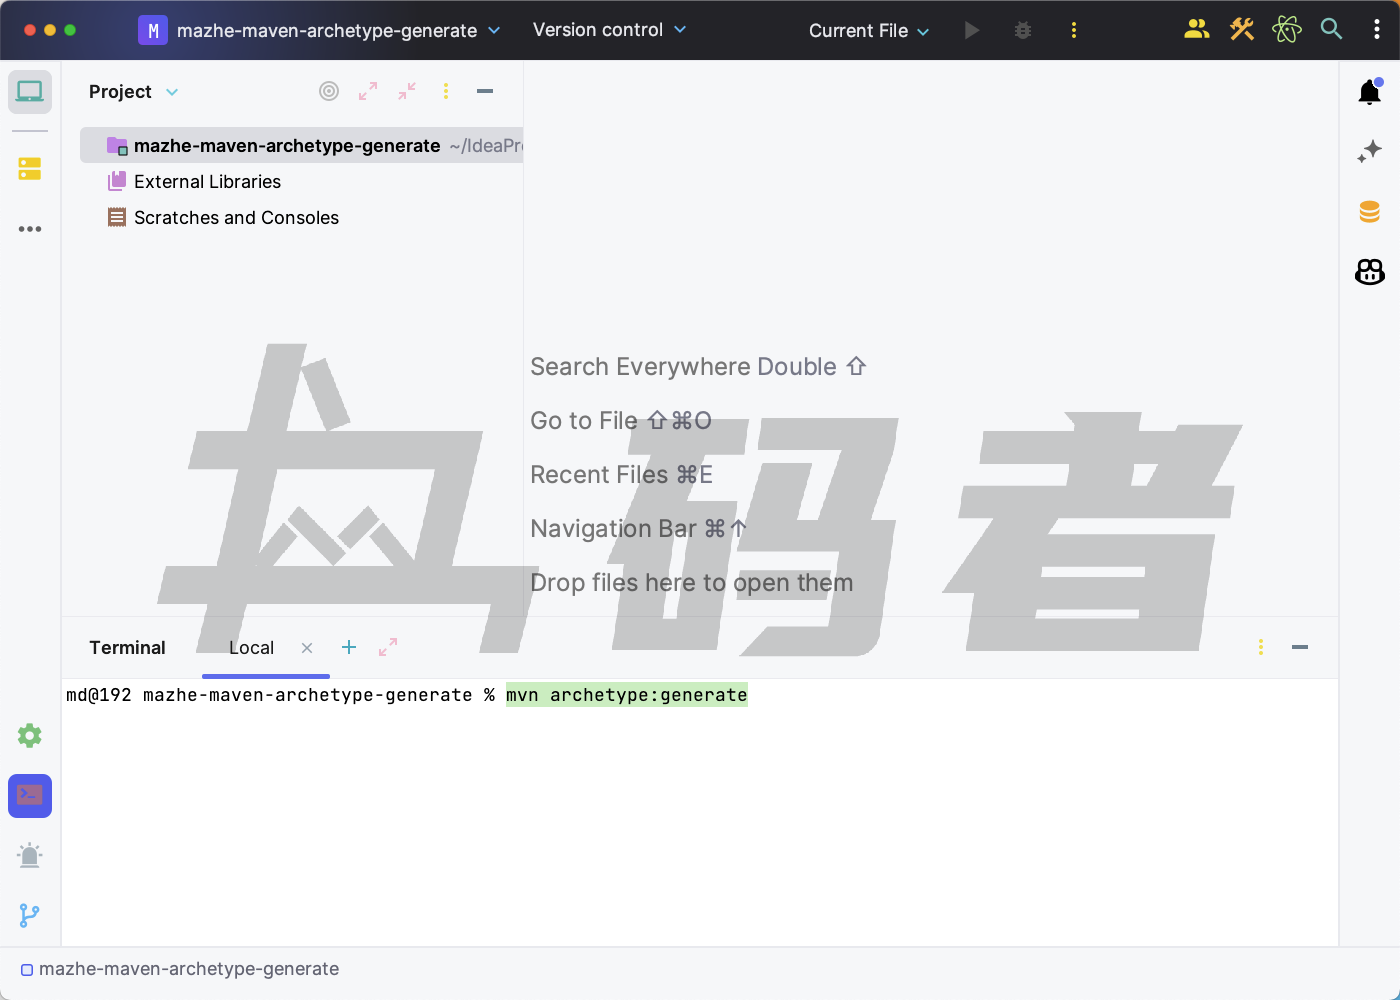1400x1000 pixels.
Task: Open the Version control menu
Action: click(609, 30)
